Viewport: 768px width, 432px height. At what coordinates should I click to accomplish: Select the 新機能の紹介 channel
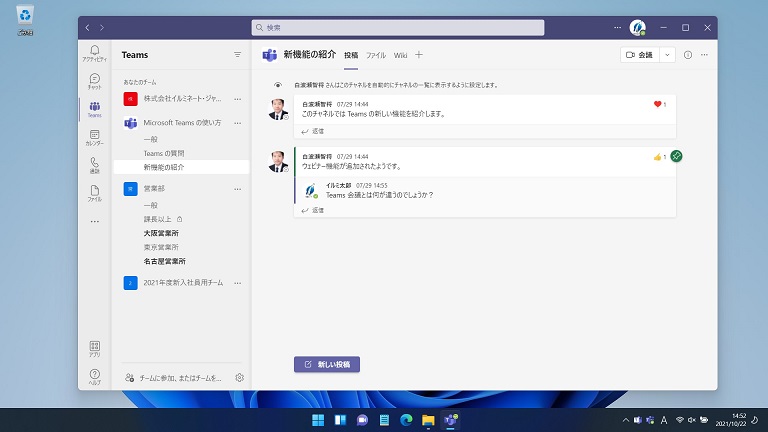[181, 167]
